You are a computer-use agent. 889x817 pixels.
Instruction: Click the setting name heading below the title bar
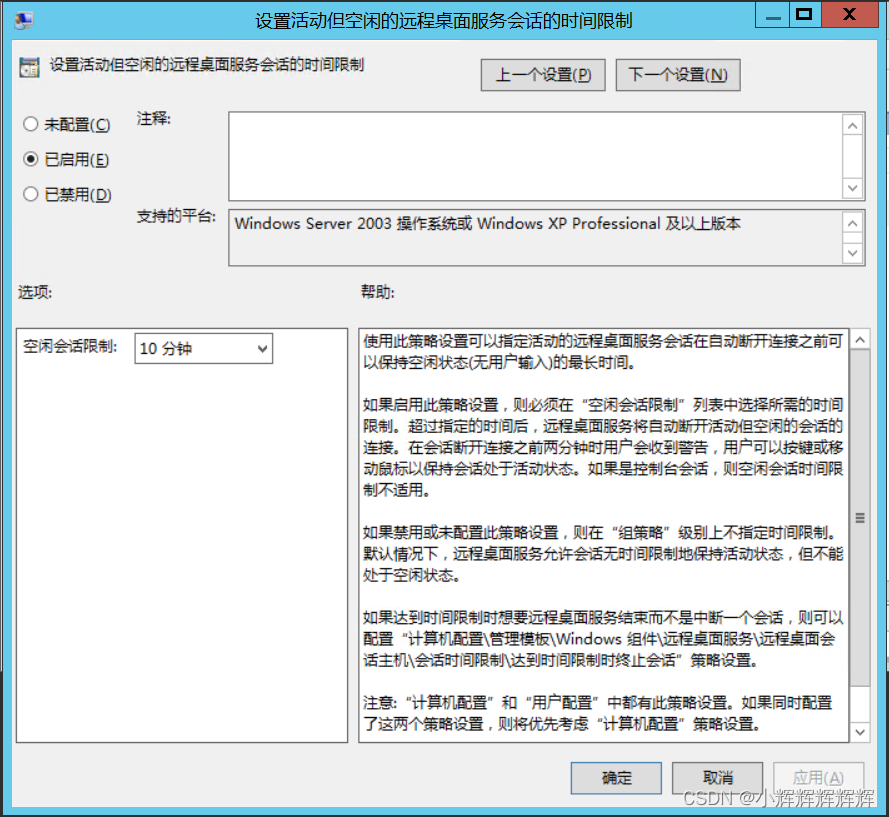[207, 65]
